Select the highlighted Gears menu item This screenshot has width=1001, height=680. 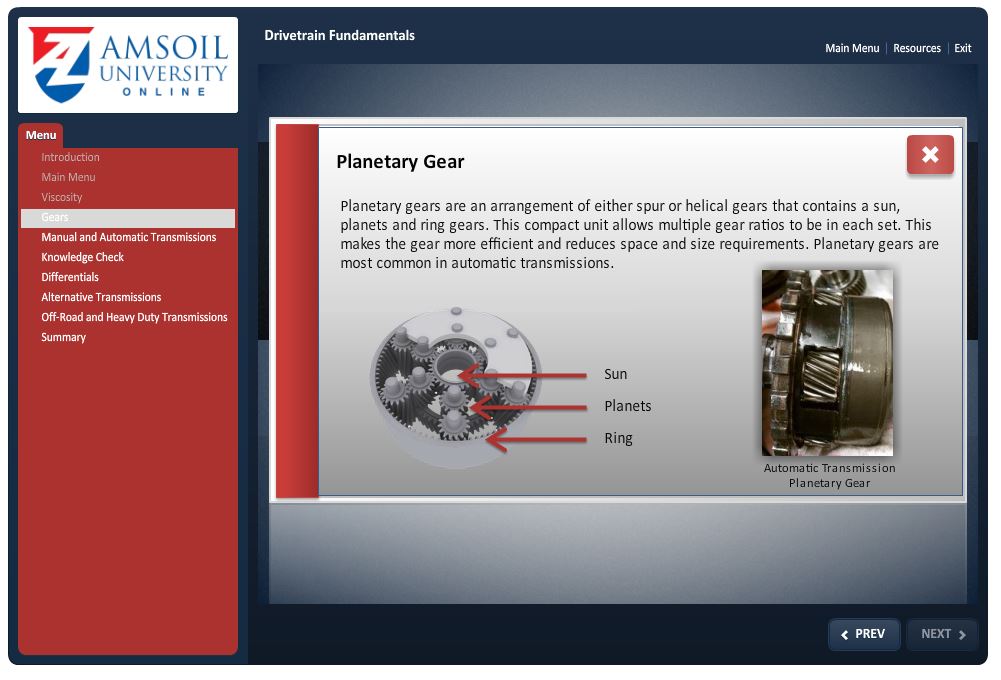128,218
